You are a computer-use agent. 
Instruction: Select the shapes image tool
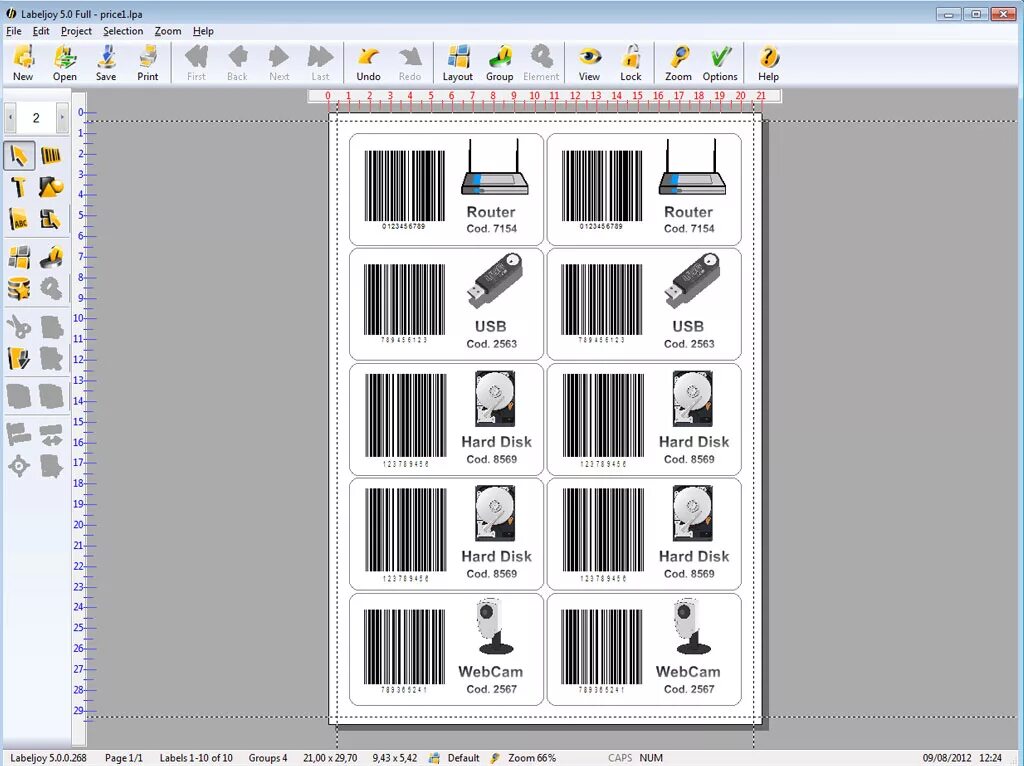tap(51, 187)
